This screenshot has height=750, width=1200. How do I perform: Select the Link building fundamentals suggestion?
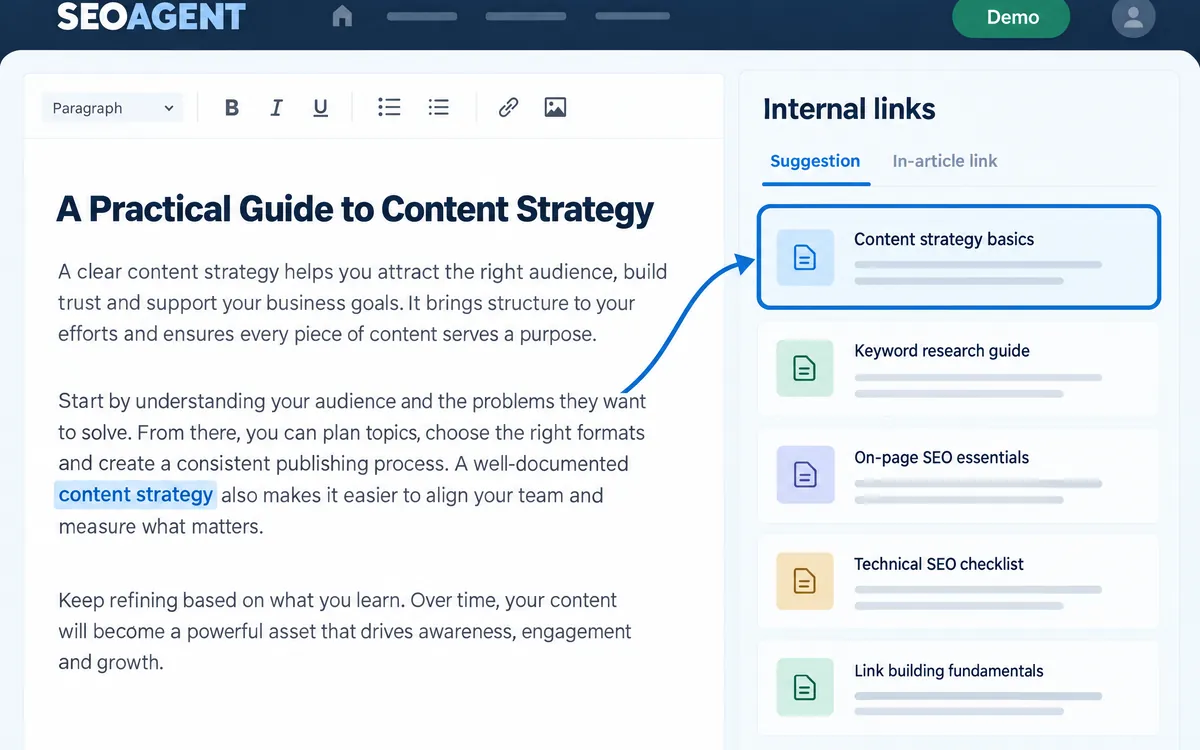click(x=958, y=688)
